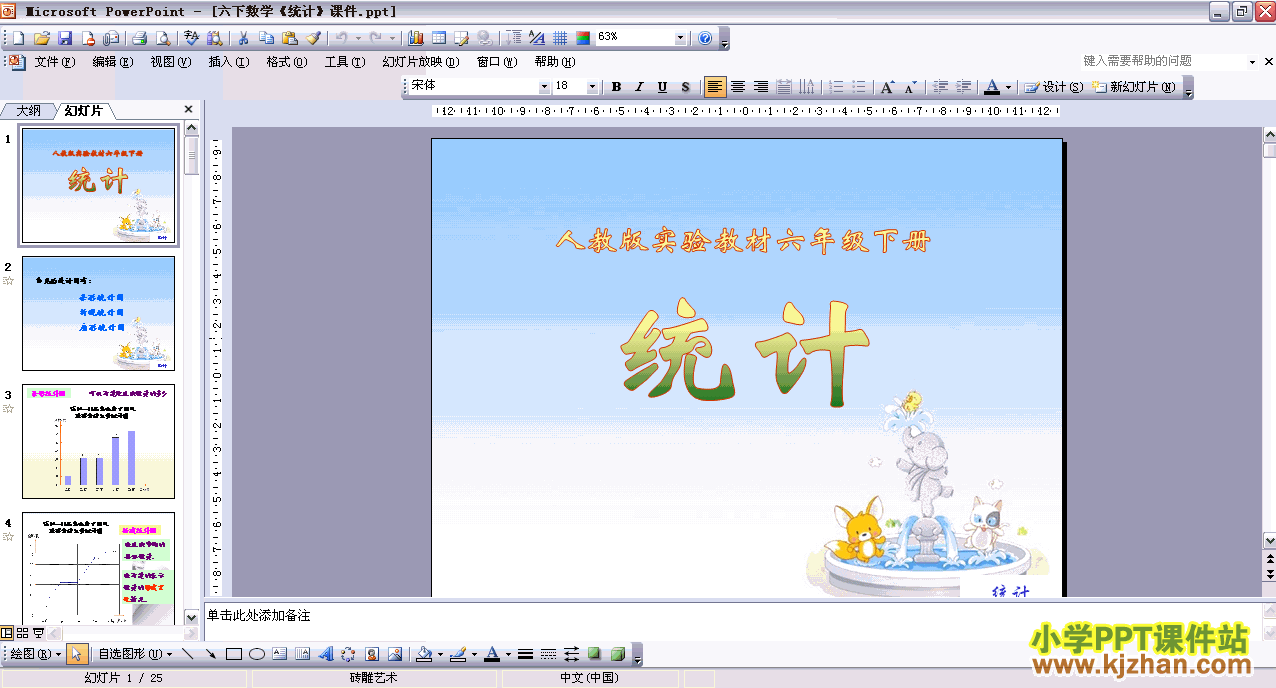Image resolution: width=1276 pixels, height=688 pixels.
Task: Insert picture from file
Action: pyautogui.click(x=395, y=654)
